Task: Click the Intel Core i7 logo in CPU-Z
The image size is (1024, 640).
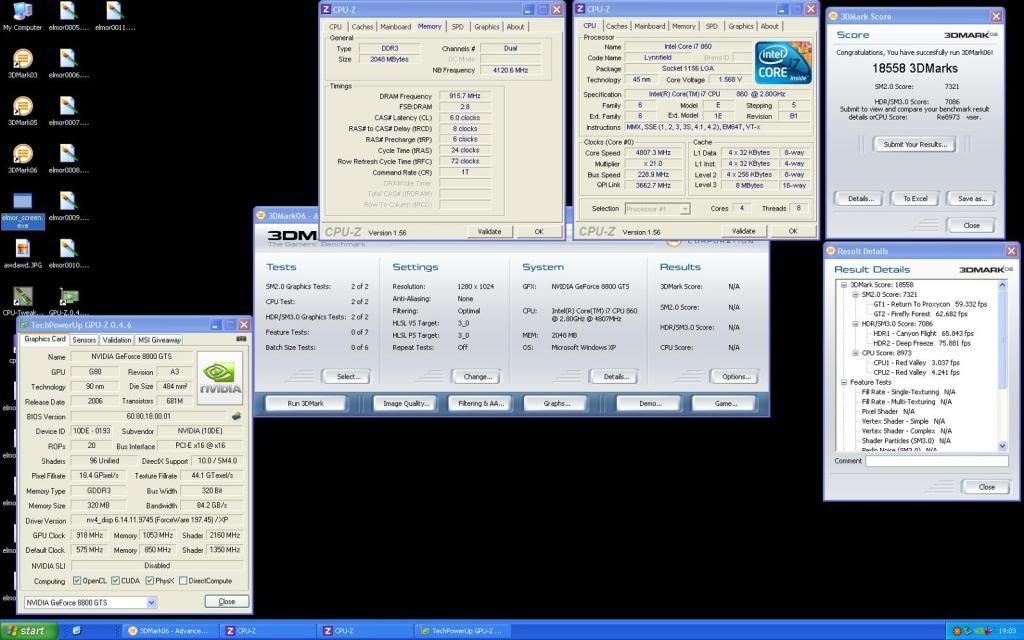Action: 785,63
